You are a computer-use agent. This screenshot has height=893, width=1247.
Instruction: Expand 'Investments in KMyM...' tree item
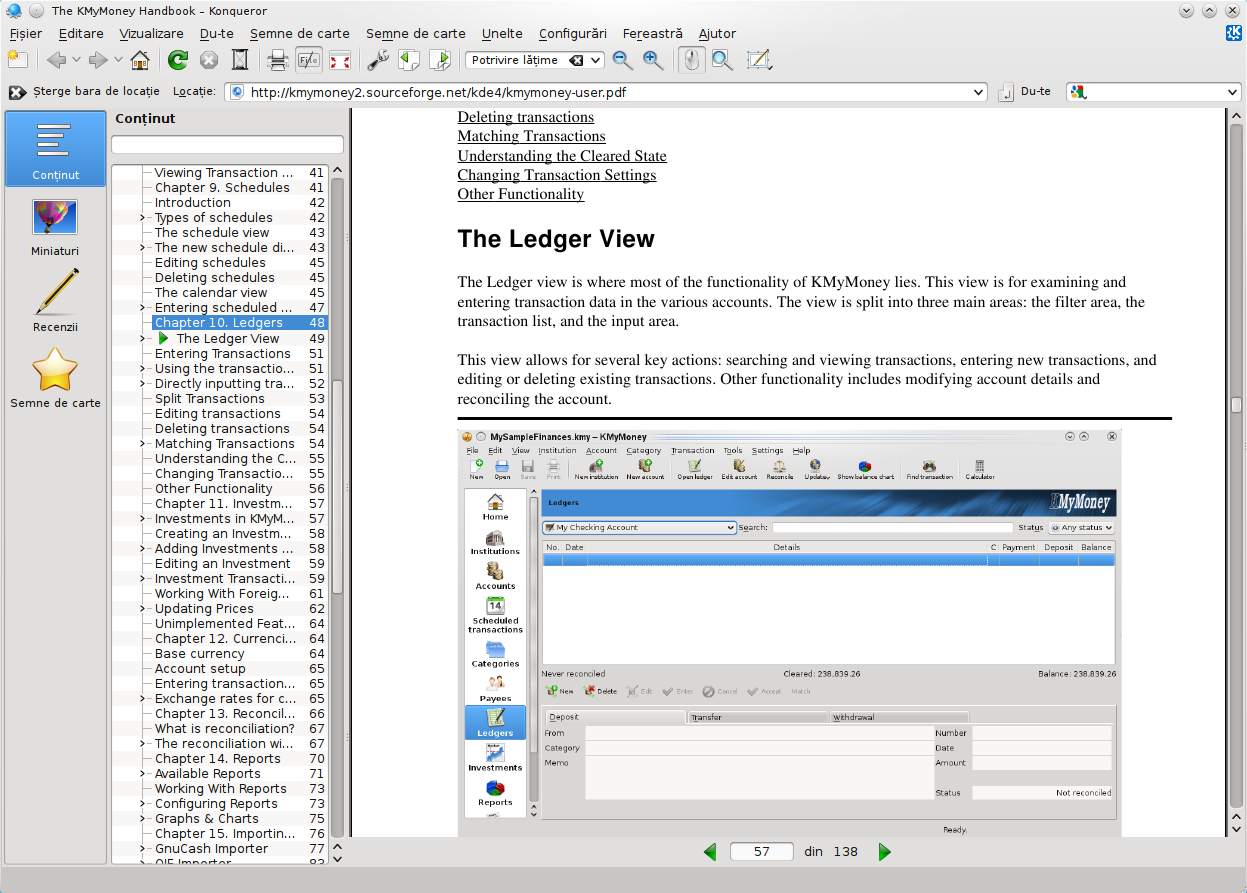point(142,519)
